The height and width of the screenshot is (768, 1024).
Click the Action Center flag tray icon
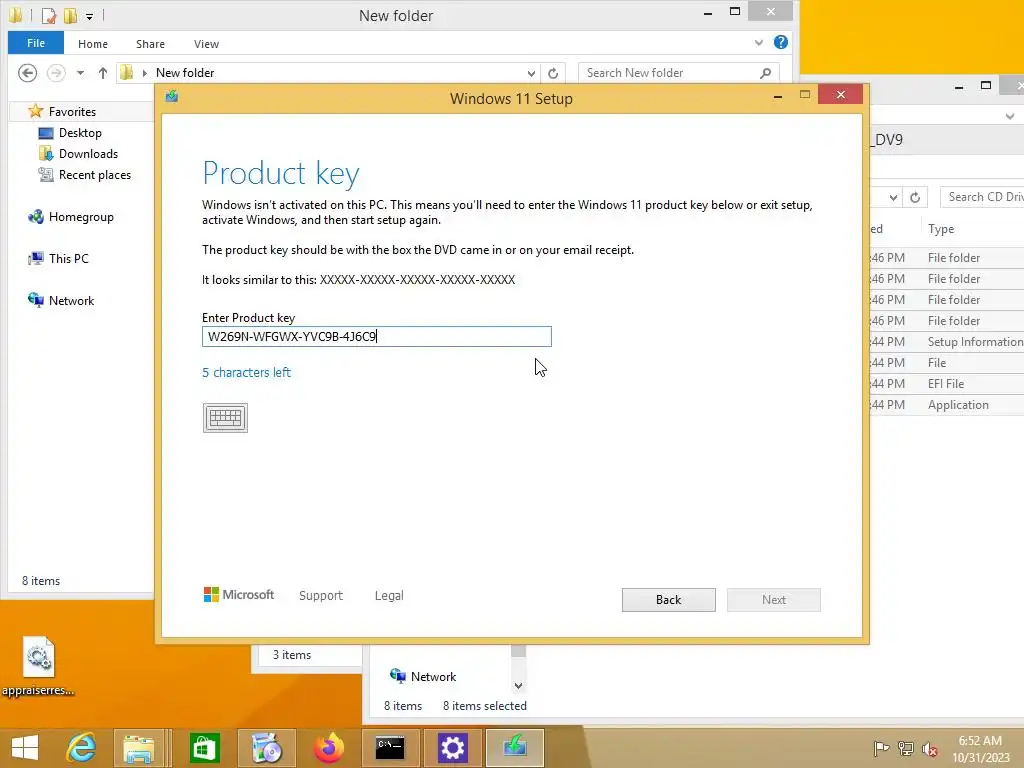(x=881, y=748)
